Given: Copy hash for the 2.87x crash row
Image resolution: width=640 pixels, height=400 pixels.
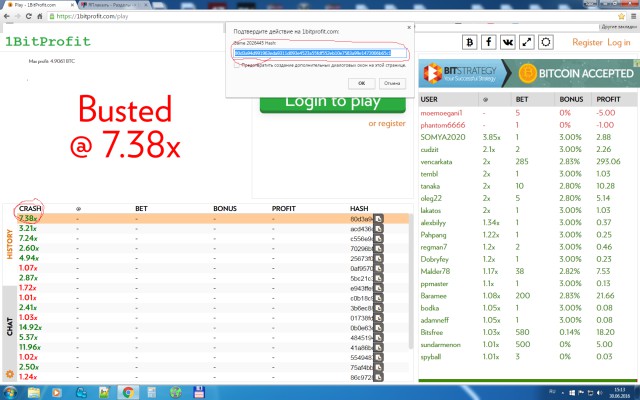Looking at the screenshot, I should pyautogui.click(x=378, y=278).
